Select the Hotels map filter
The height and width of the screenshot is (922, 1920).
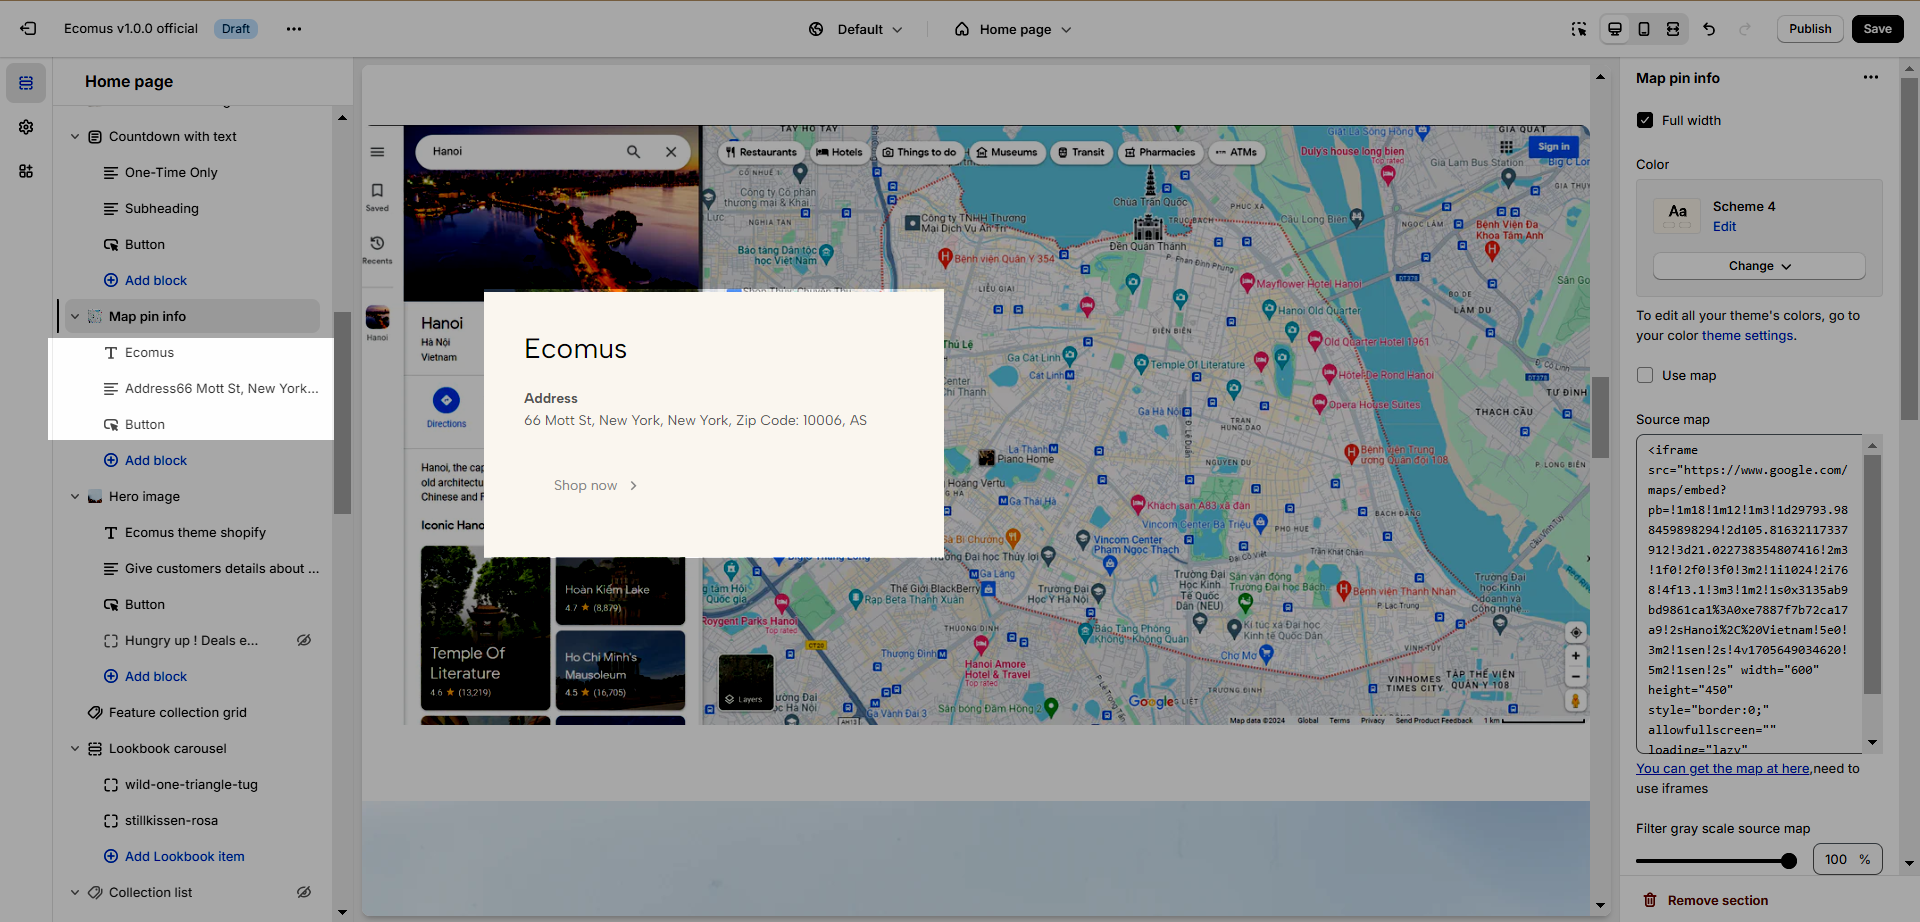(838, 152)
